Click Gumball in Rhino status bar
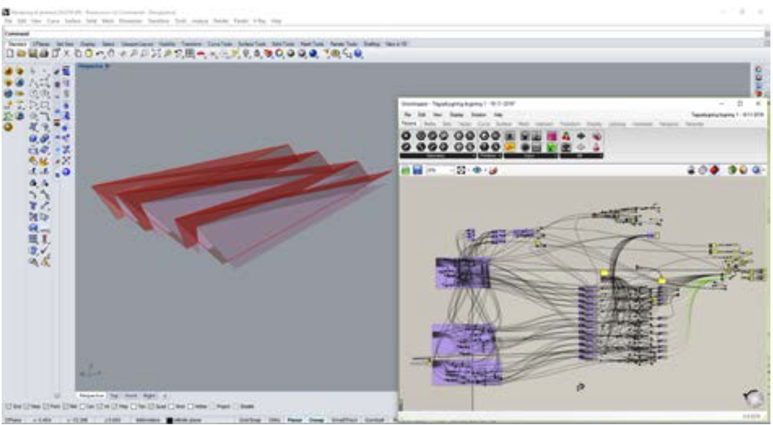Viewport: 773px width, 425px height. coord(373,420)
